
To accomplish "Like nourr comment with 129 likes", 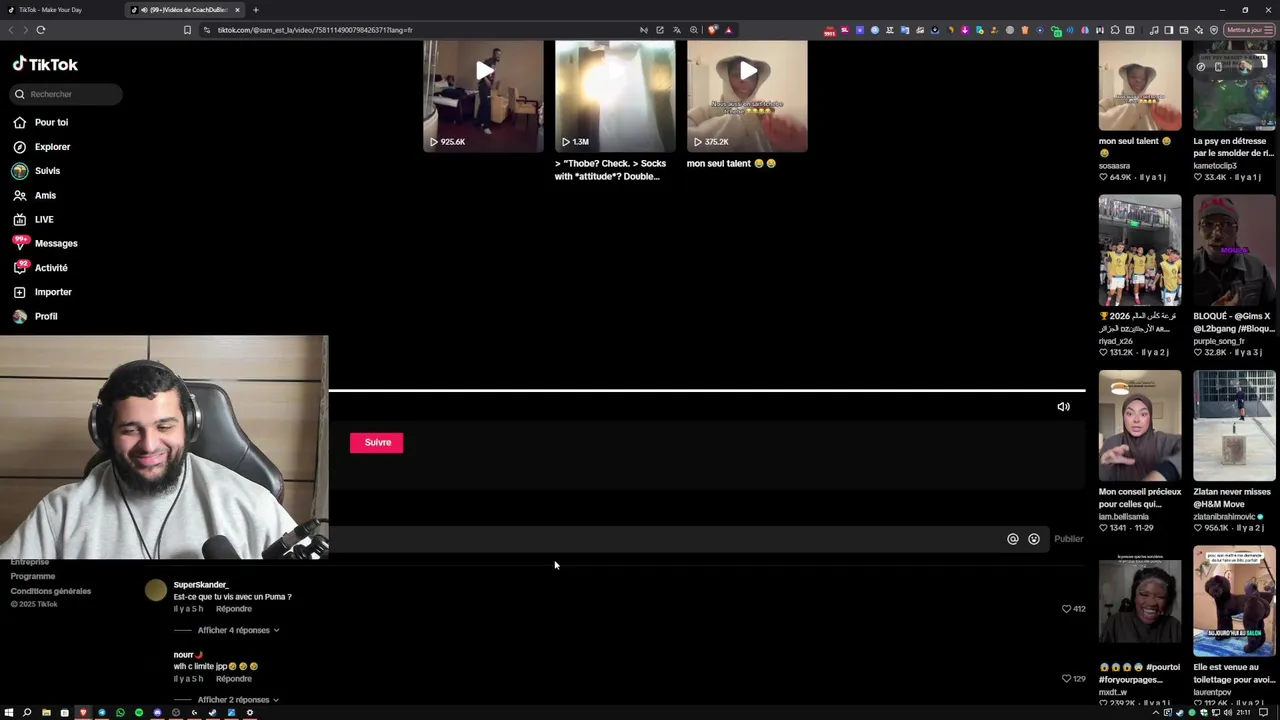I will [x=1066, y=679].
